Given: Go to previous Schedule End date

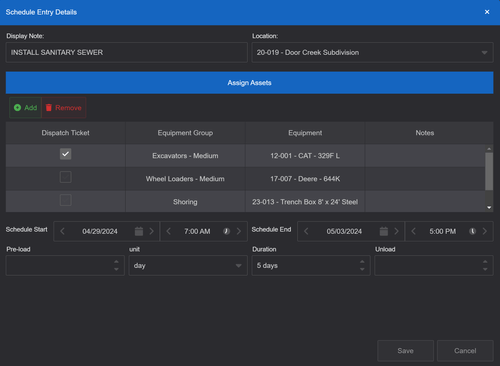Looking at the screenshot, I should [x=306, y=231].
